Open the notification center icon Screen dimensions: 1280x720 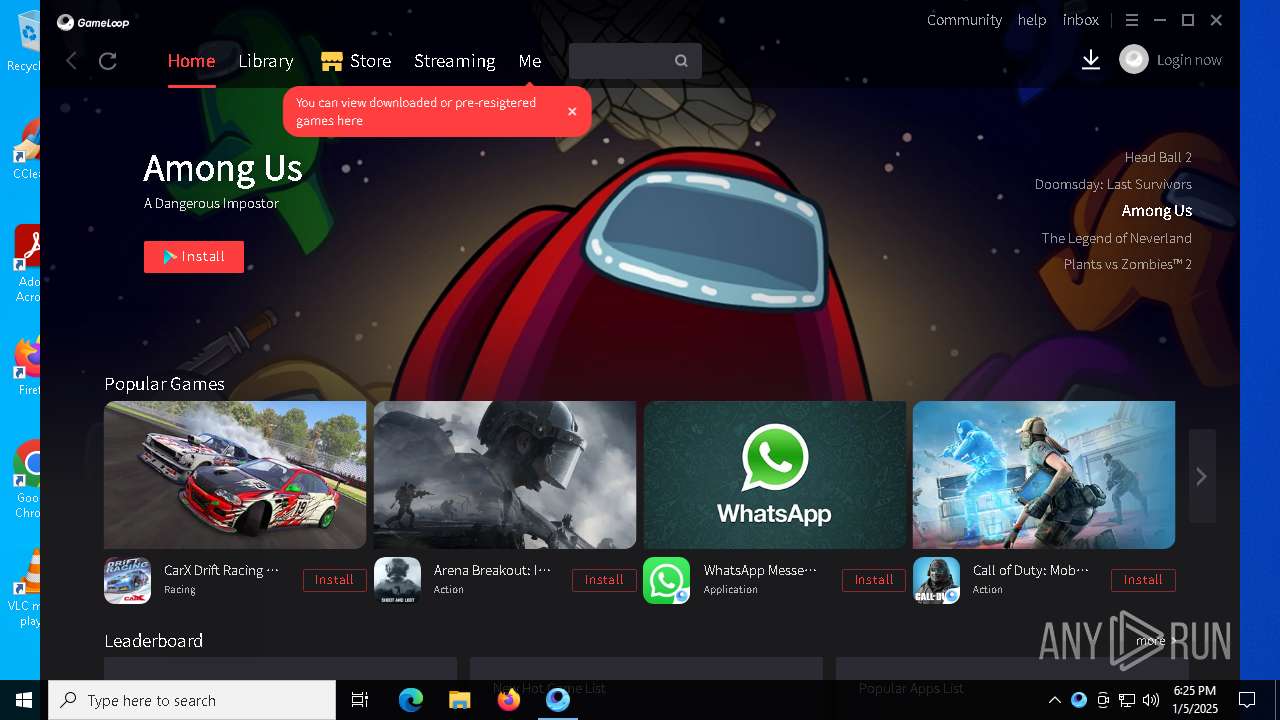pyautogui.click(x=1247, y=700)
